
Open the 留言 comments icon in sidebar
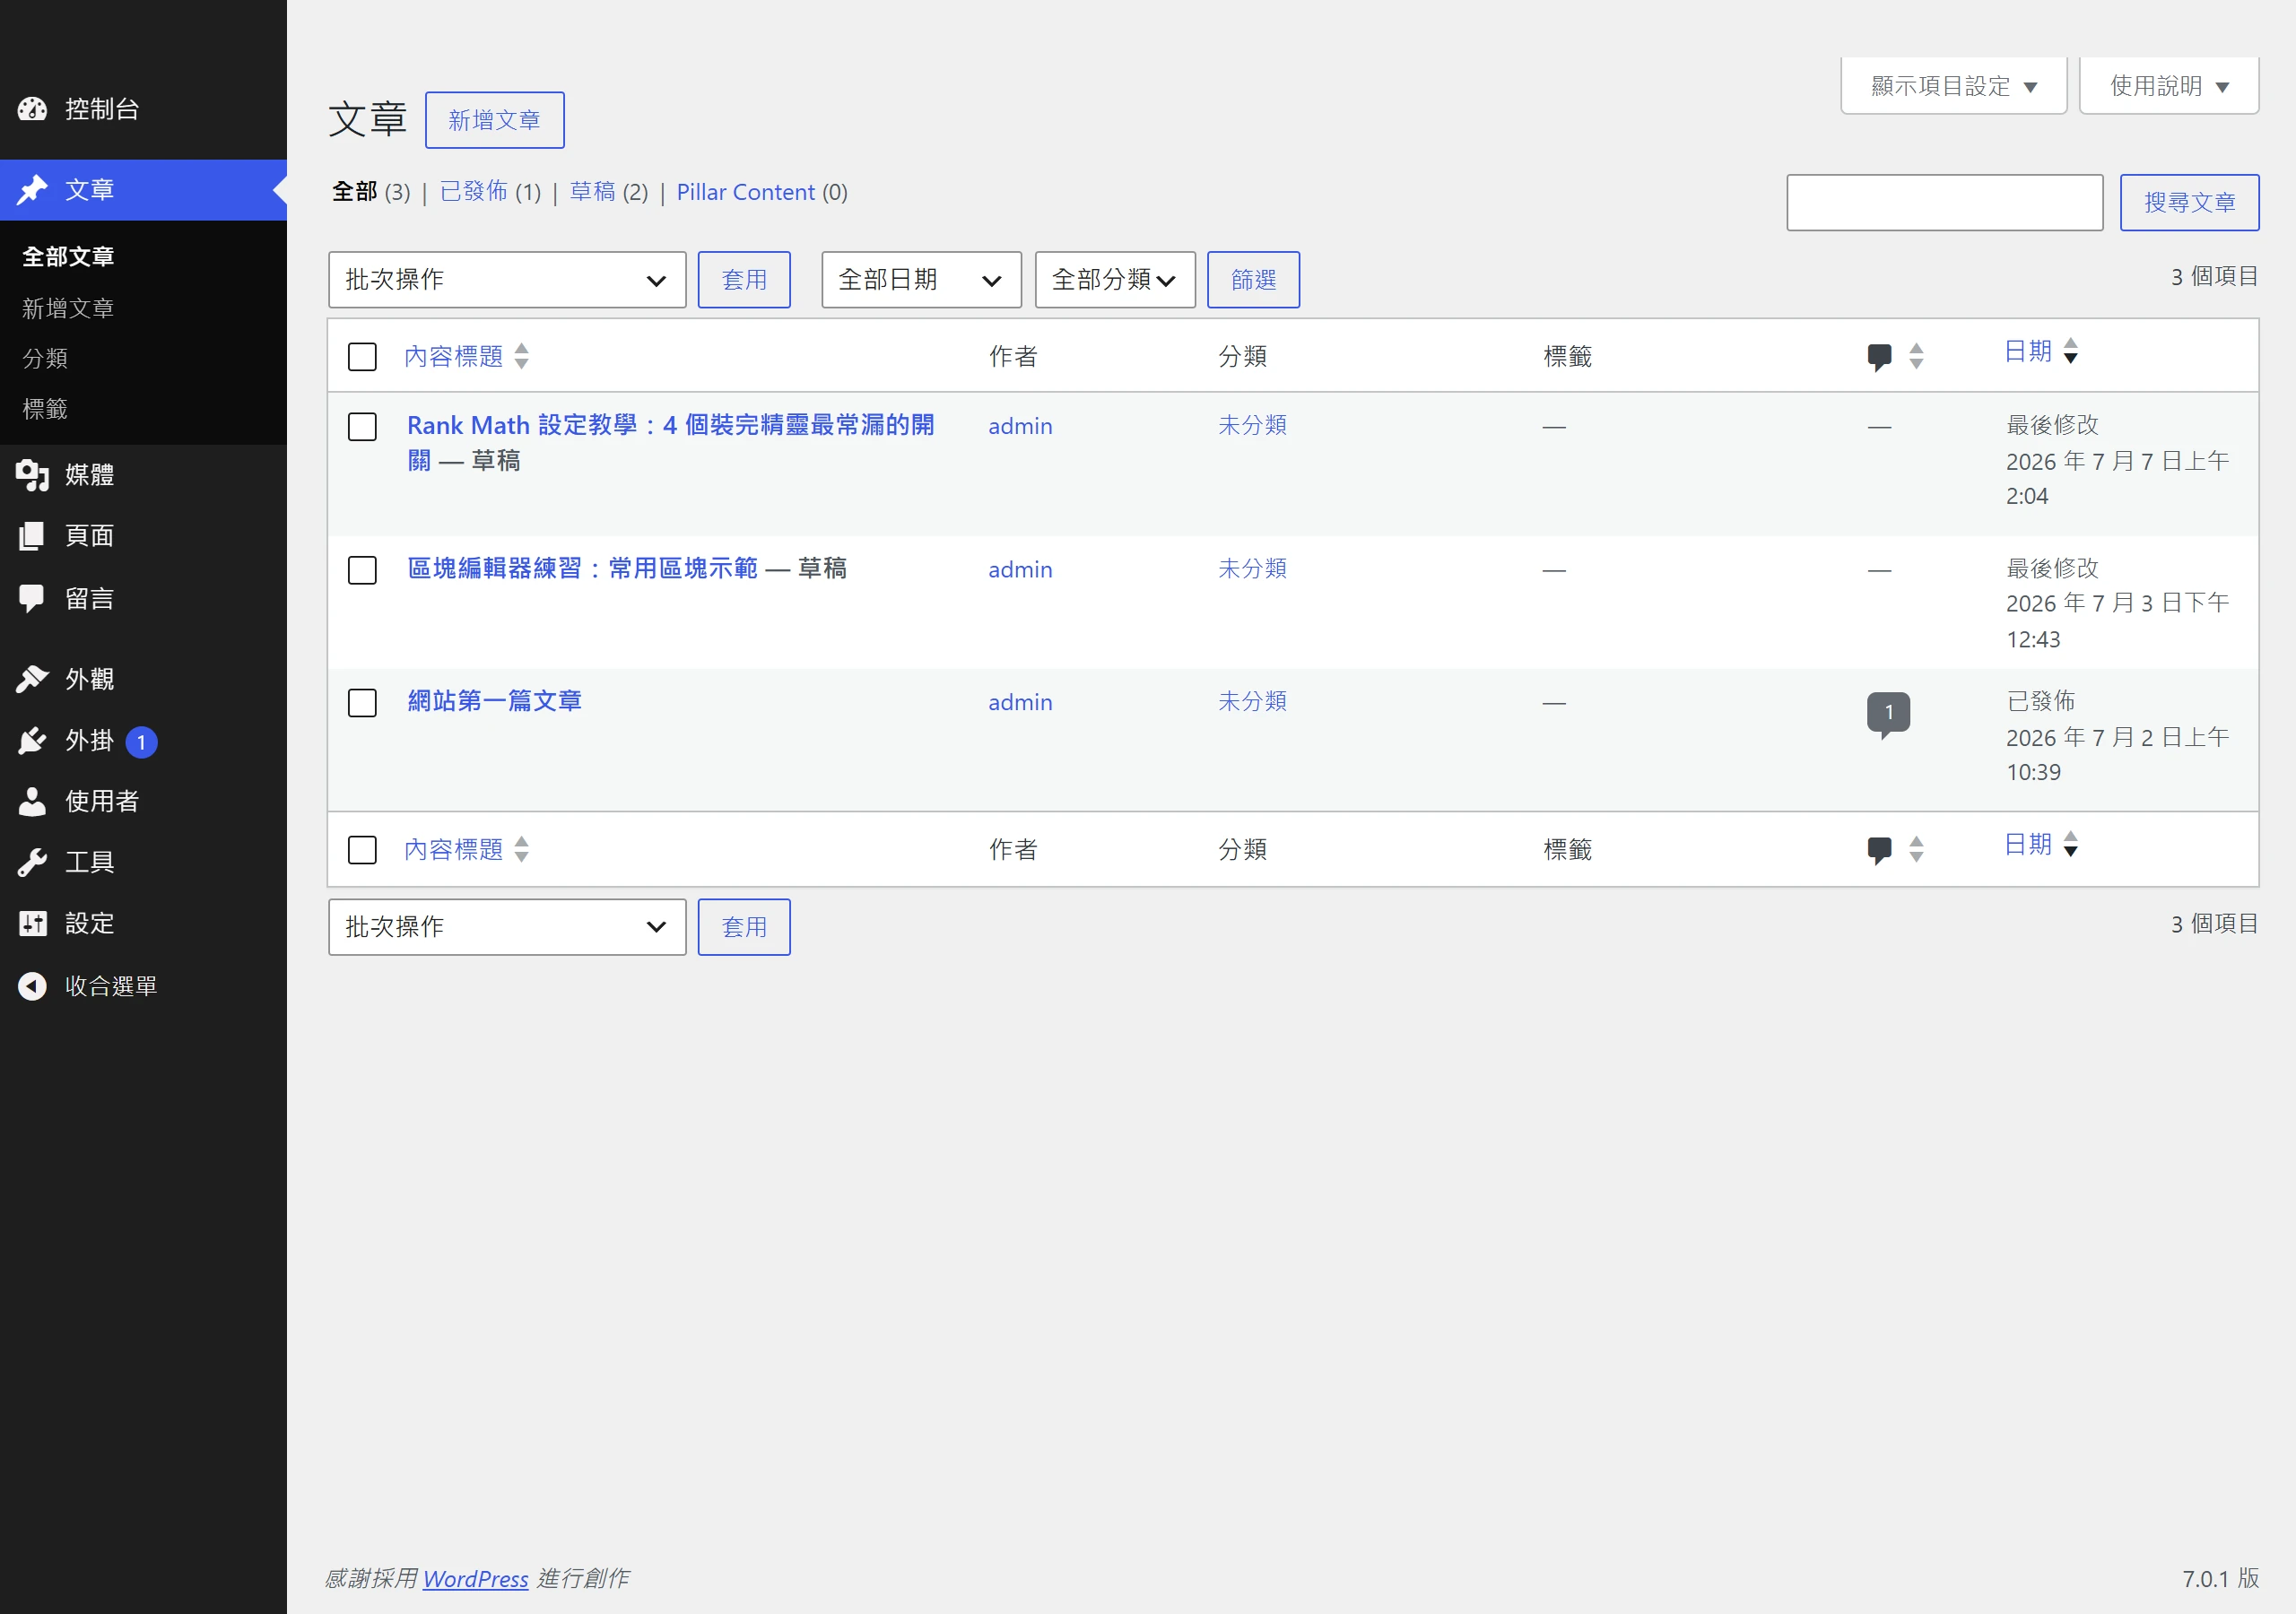(32, 599)
